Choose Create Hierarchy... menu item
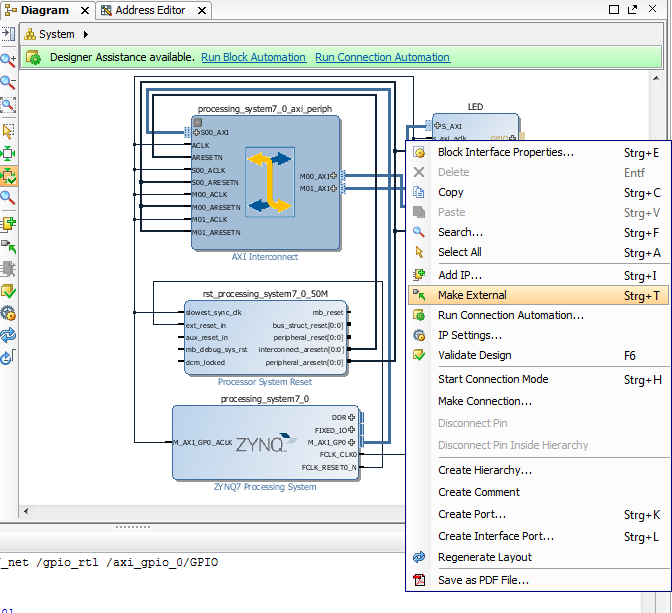672x613 pixels. click(538, 470)
